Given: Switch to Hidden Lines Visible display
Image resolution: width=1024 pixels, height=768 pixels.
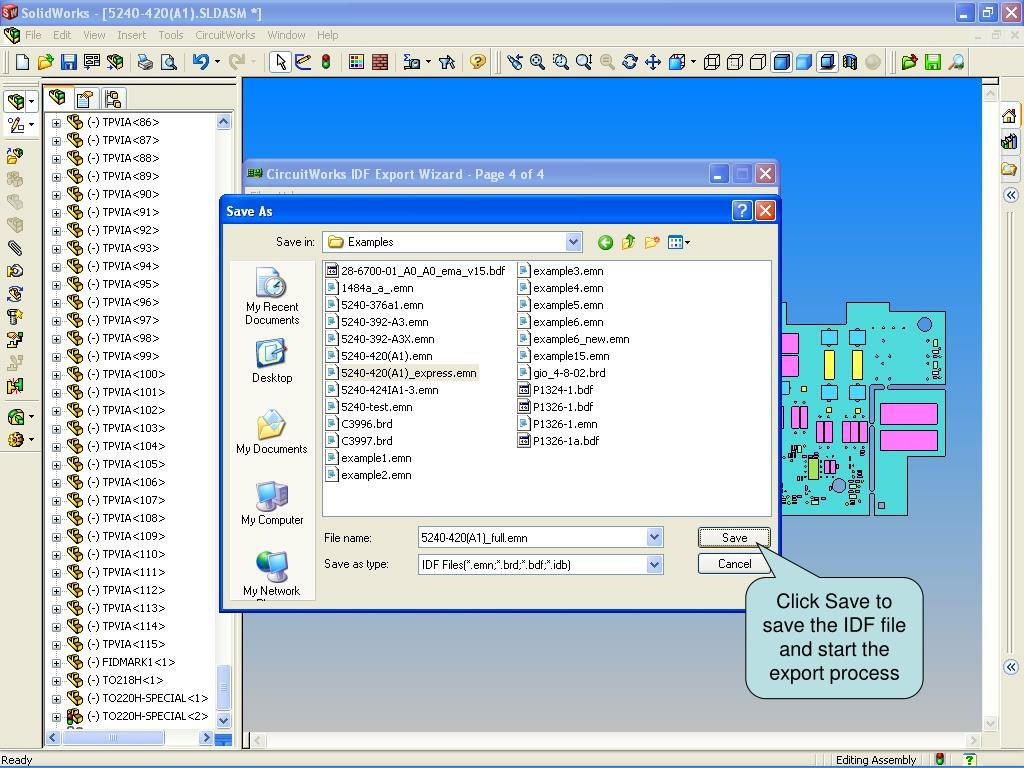Looking at the screenshot, I should click(x=735, y=62).
